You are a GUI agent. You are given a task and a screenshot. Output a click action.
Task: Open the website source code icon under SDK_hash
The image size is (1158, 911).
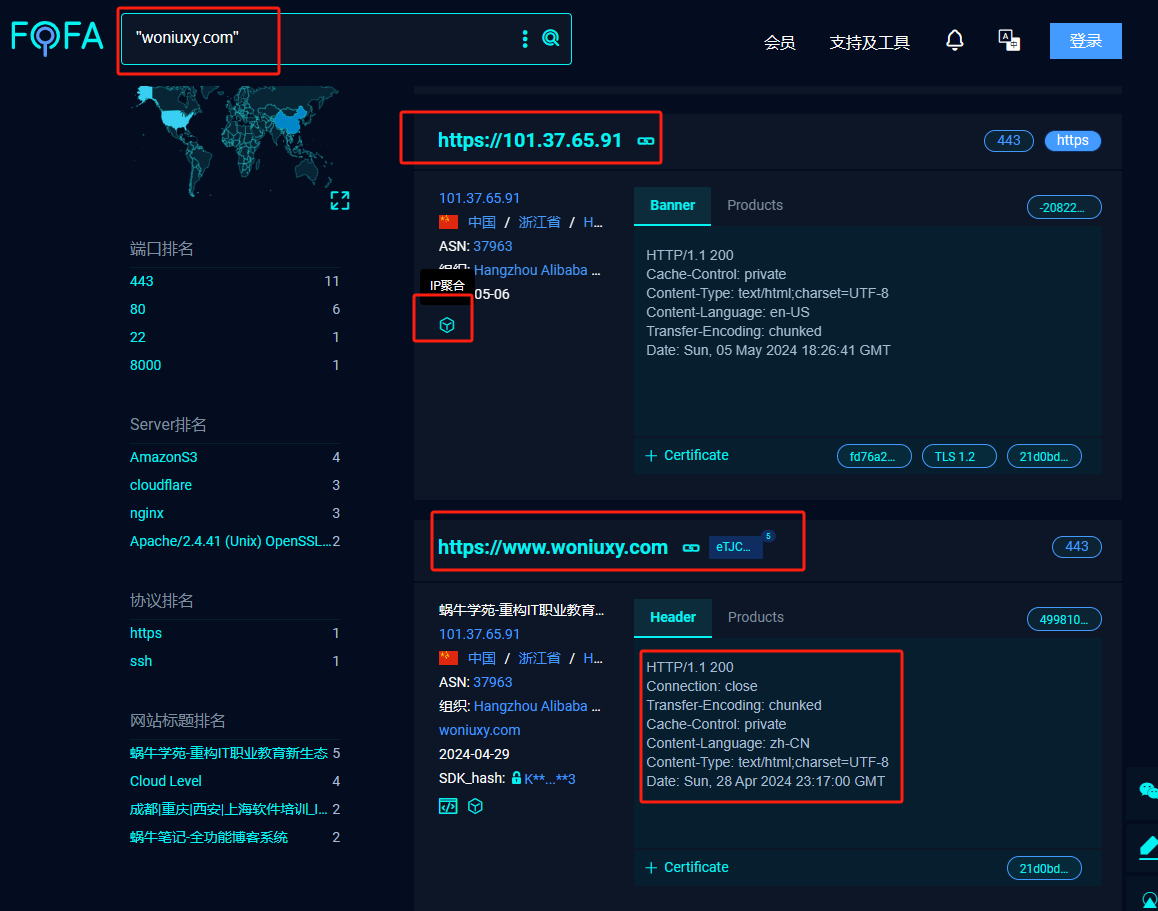[448, 806]
